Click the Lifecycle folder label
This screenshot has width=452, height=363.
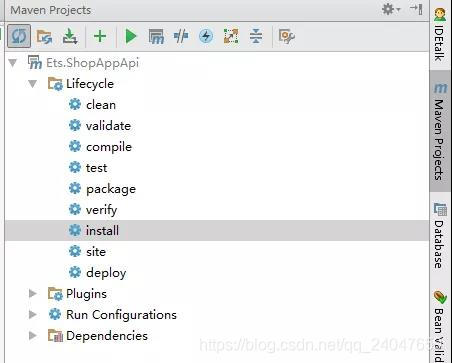click(x=90, y=84)
